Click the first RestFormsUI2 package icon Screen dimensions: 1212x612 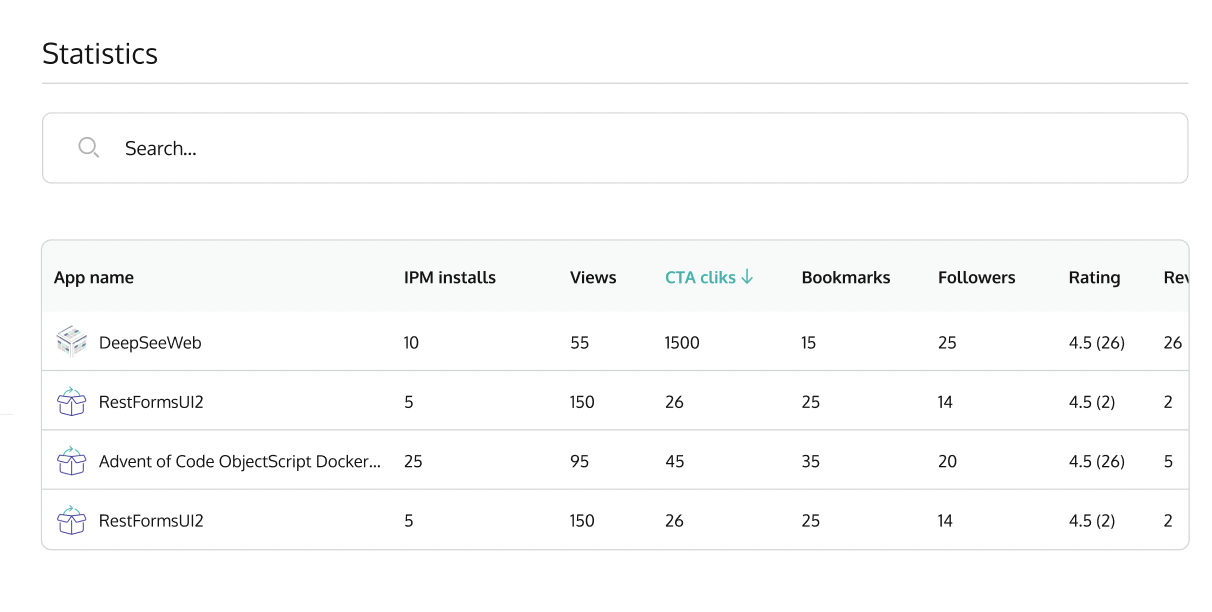tap(71, 402)
